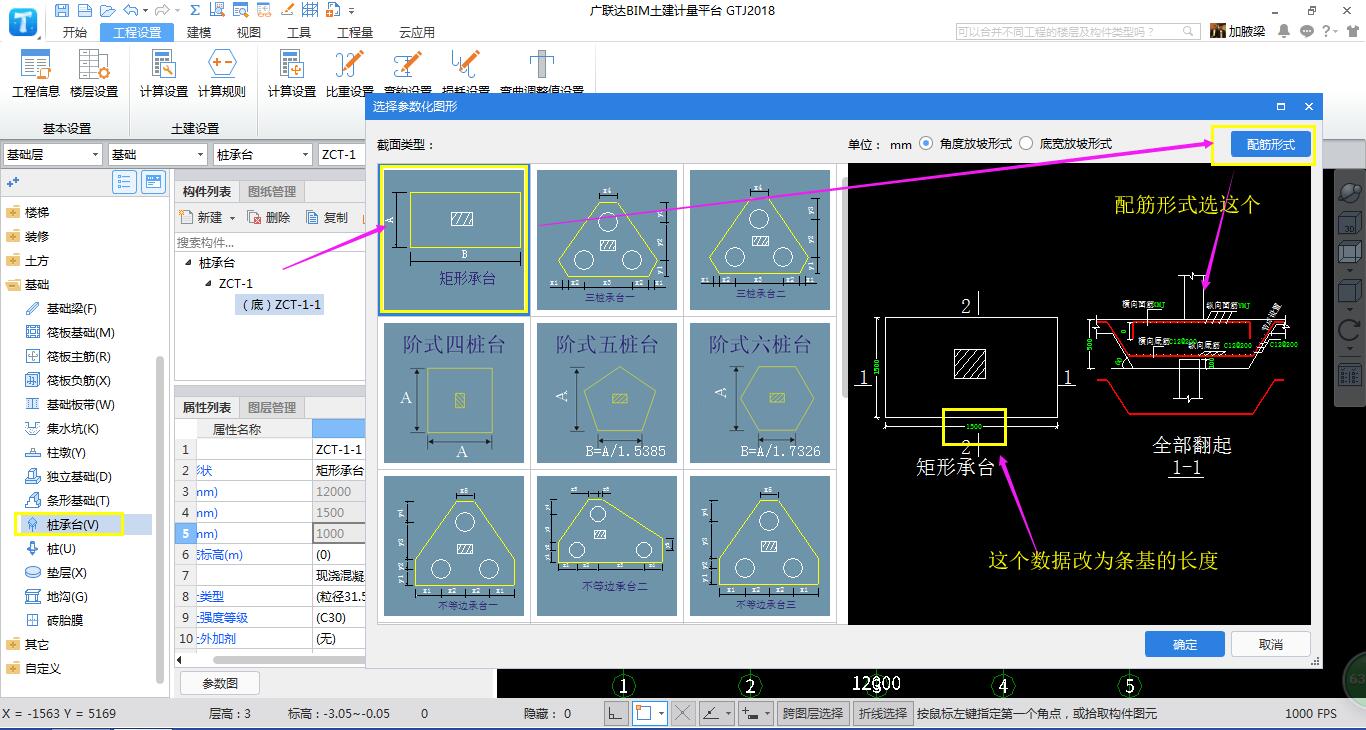1366x730 pixels.
Task: Click the 弯曲调整值设置 ribbon icon
Action: click(541, 73)
